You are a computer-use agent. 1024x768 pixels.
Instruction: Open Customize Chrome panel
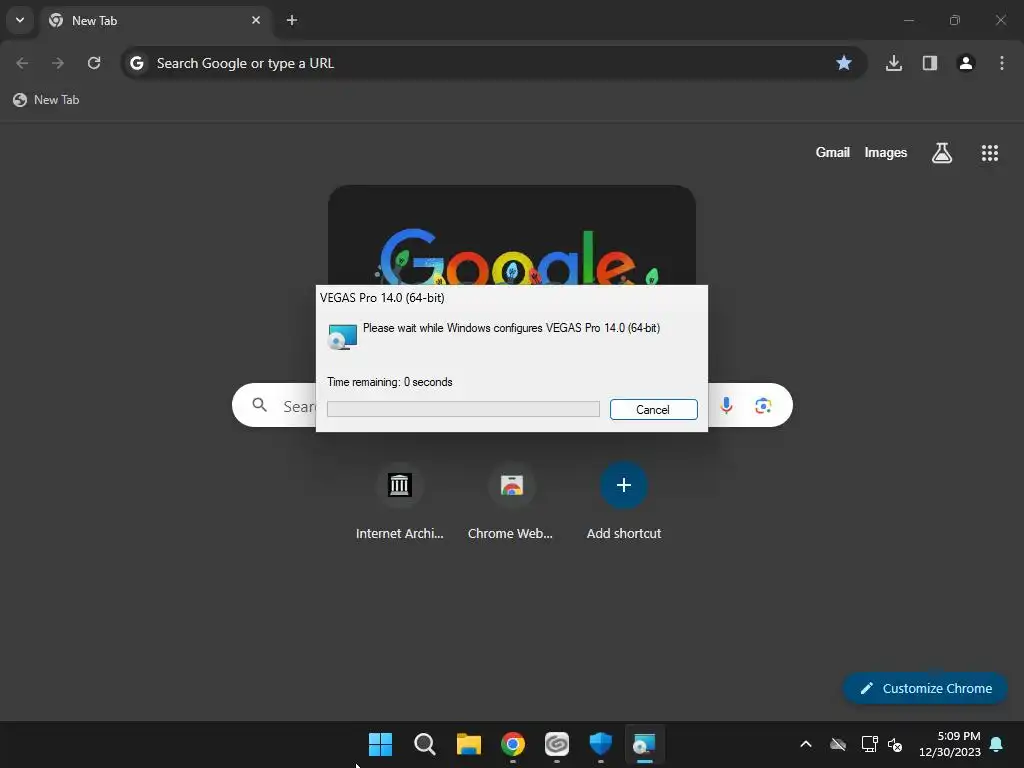coord(925,688)
